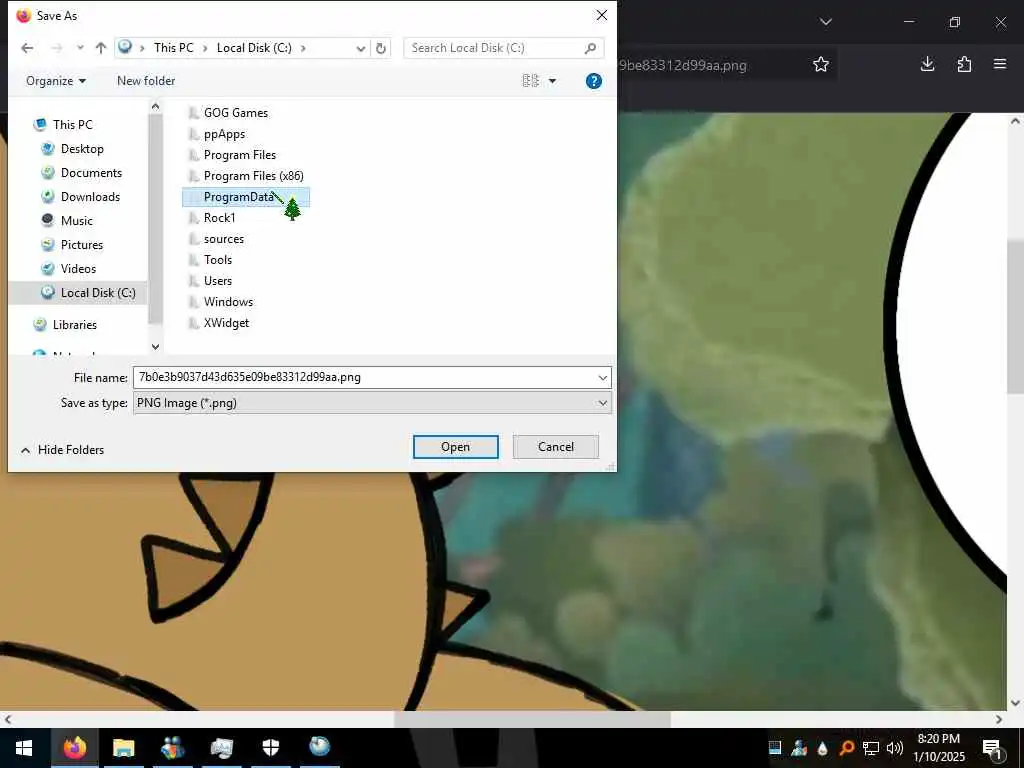Open the Save as type combo box
The width and height of the screenshot is (1024, 768).
point(372,403)
